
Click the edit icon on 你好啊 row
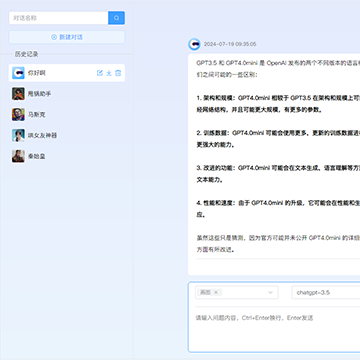point(100,73)
